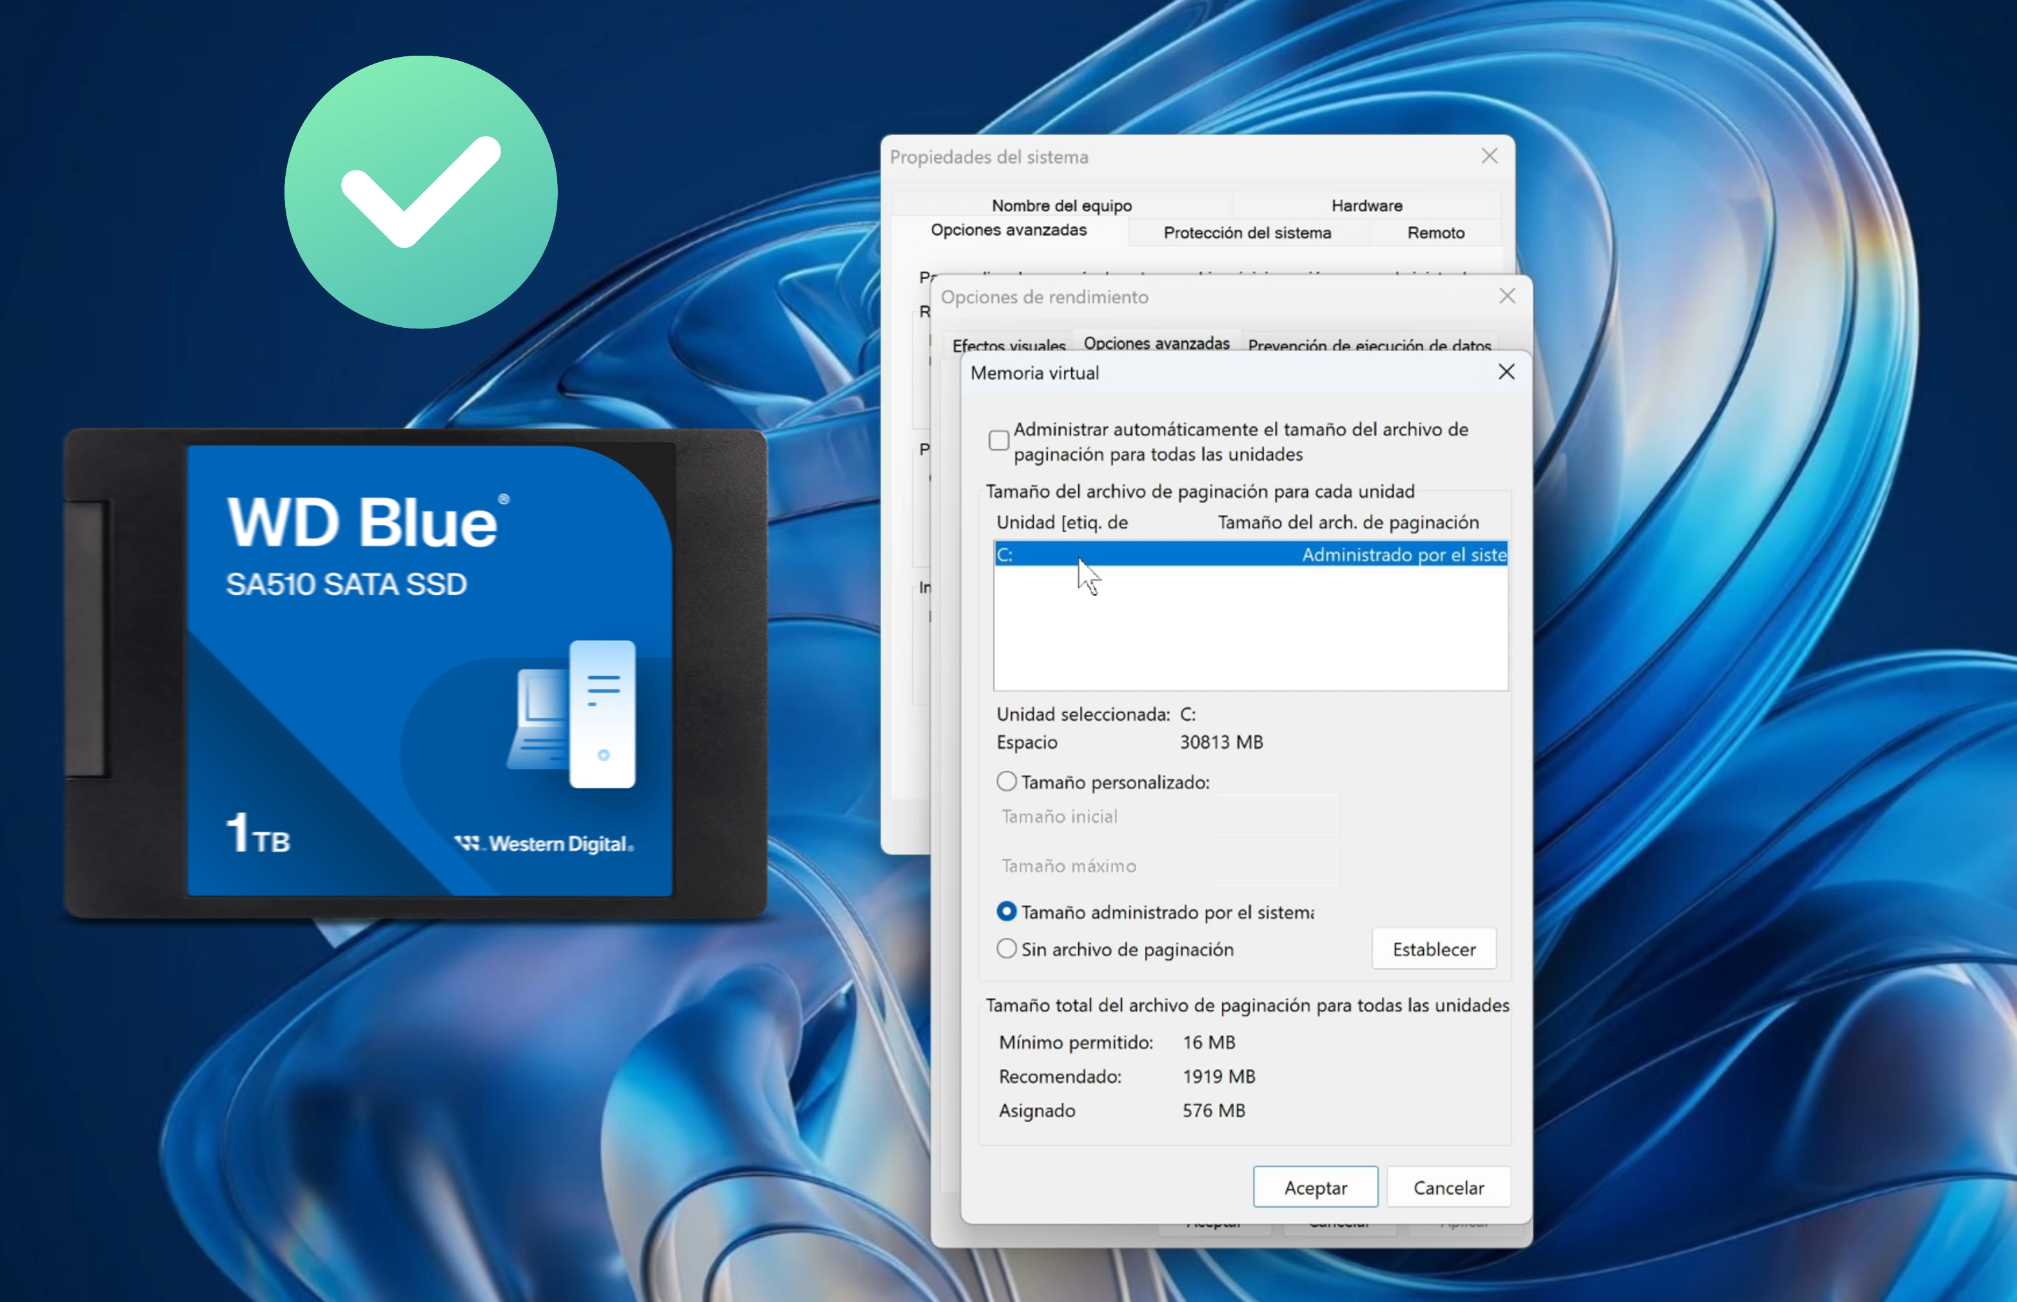Click the Establecer button
Screen dimensions: 2017x1302
(x=1433, y=949)
